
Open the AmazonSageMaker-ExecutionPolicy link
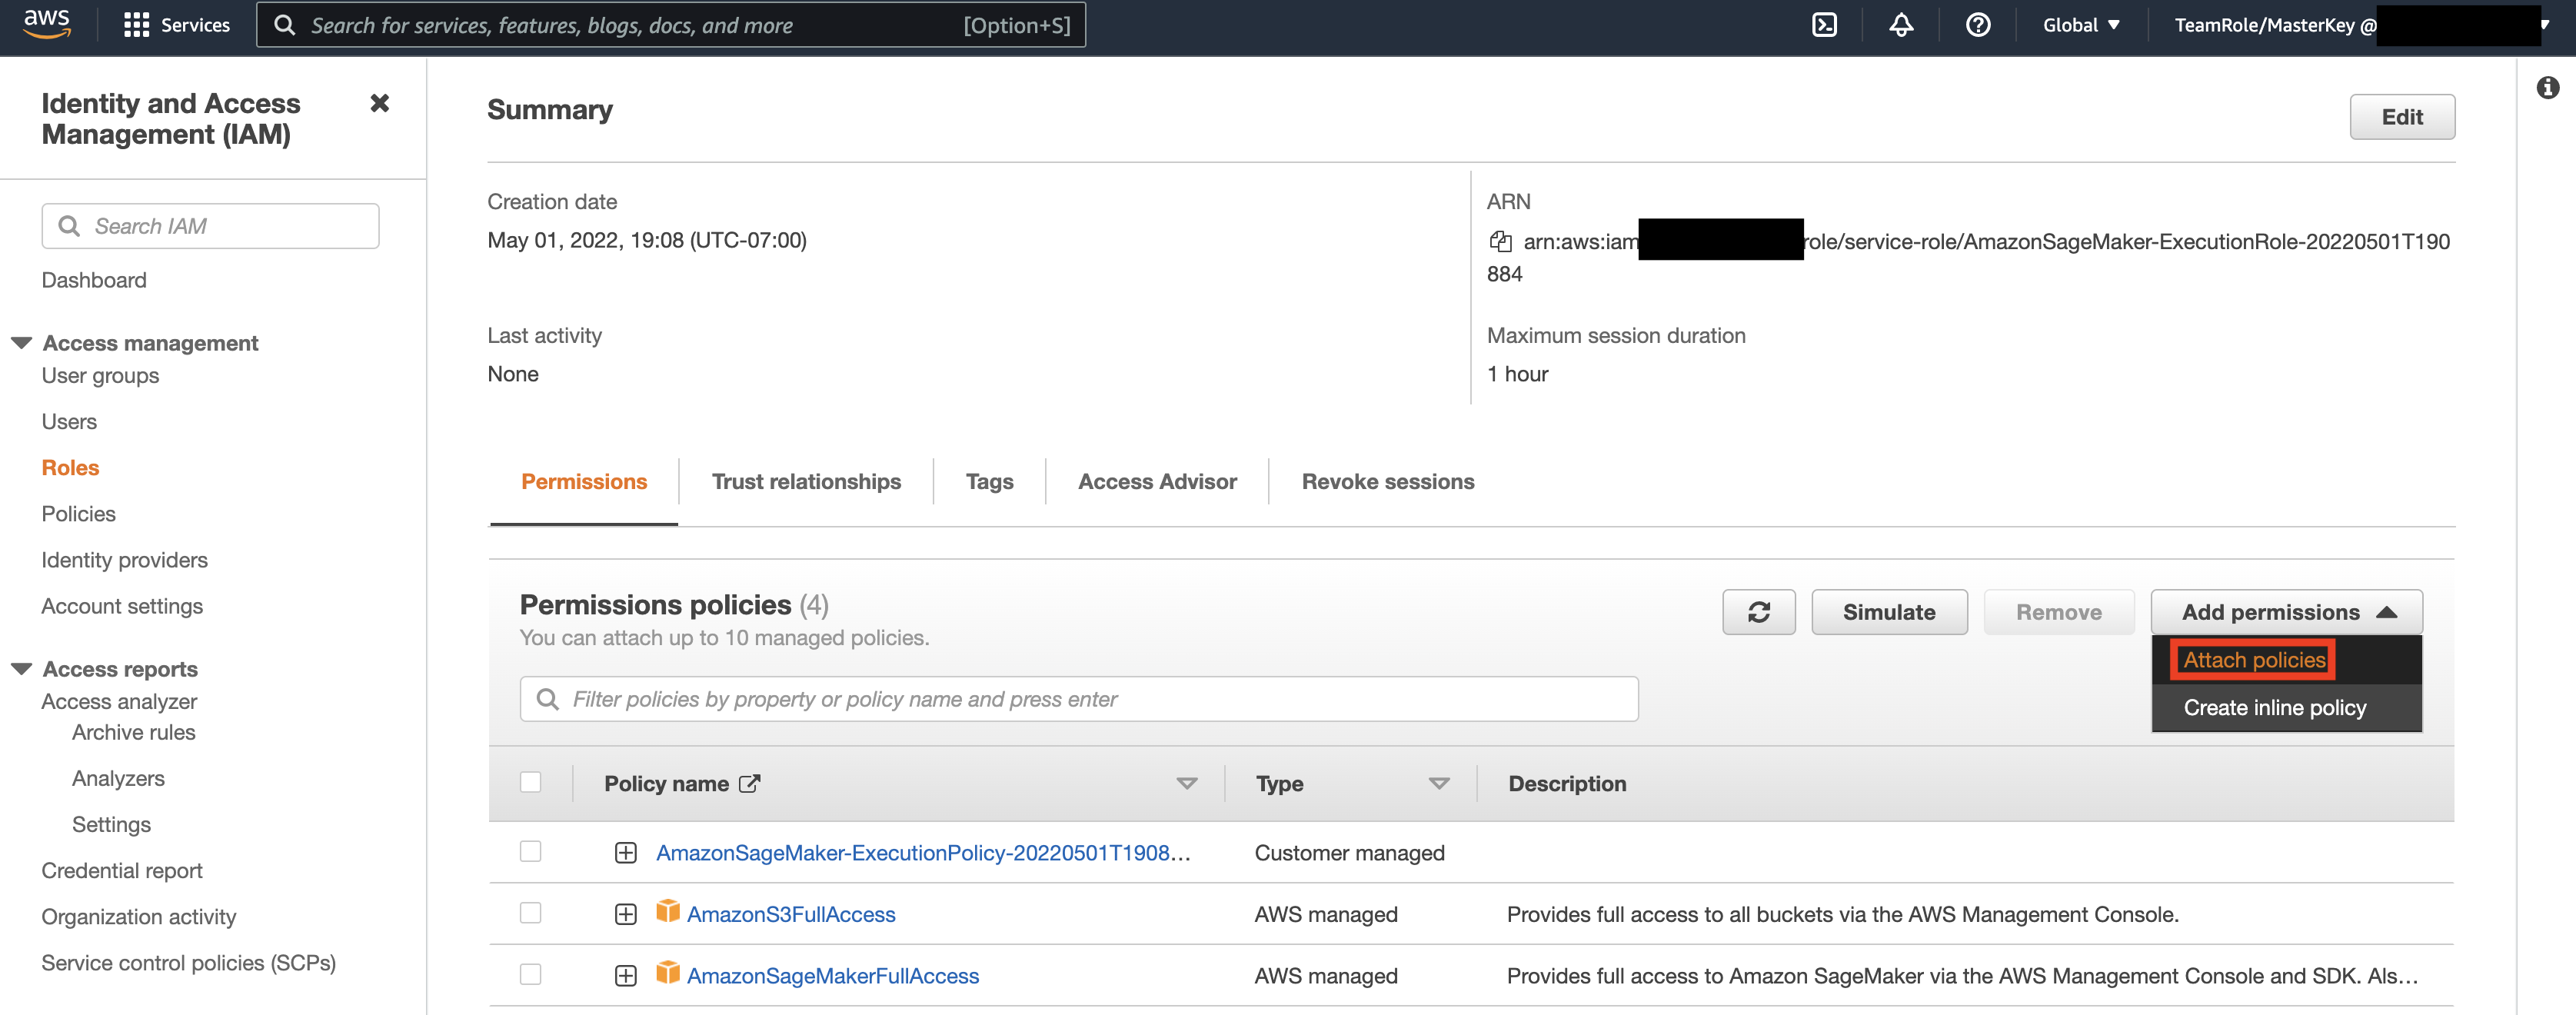[x=923, y=853]
